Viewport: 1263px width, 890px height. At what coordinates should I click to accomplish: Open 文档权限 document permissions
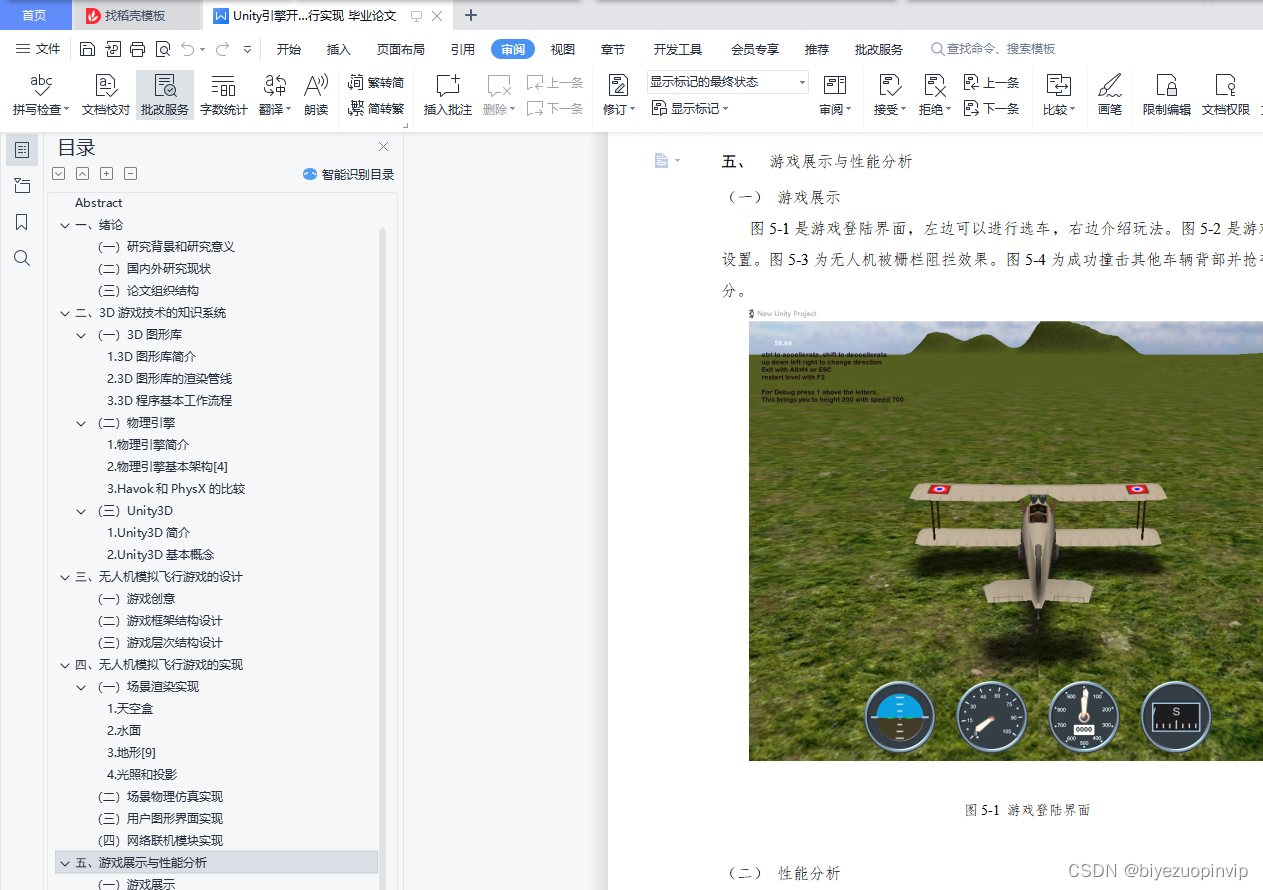(x=1226, y=96)
